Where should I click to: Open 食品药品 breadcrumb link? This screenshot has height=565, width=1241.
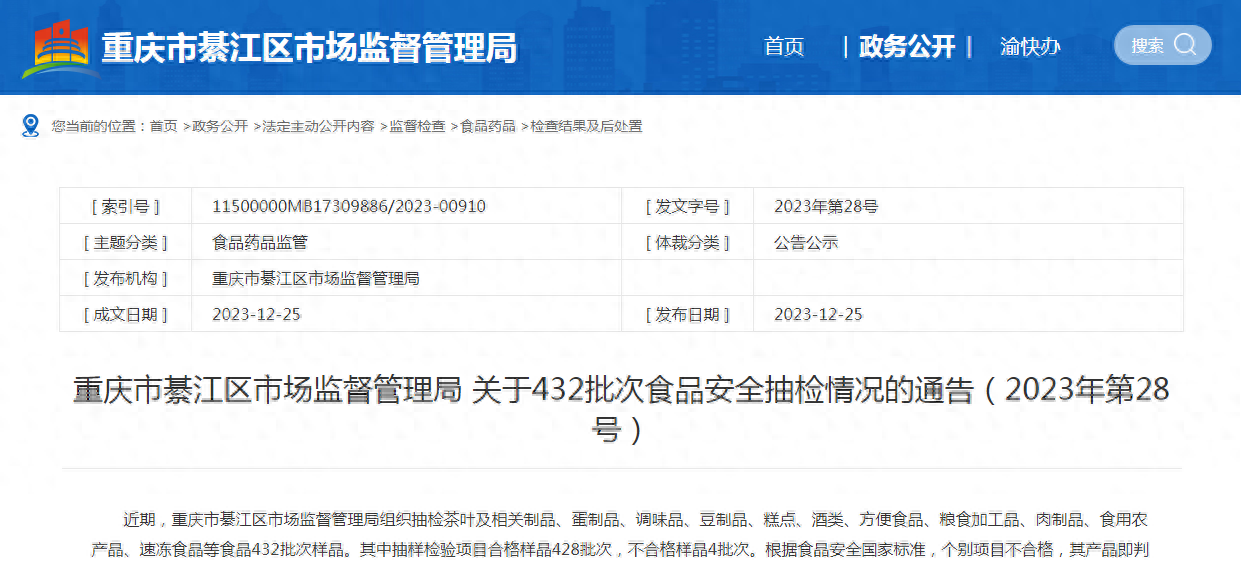488,126
